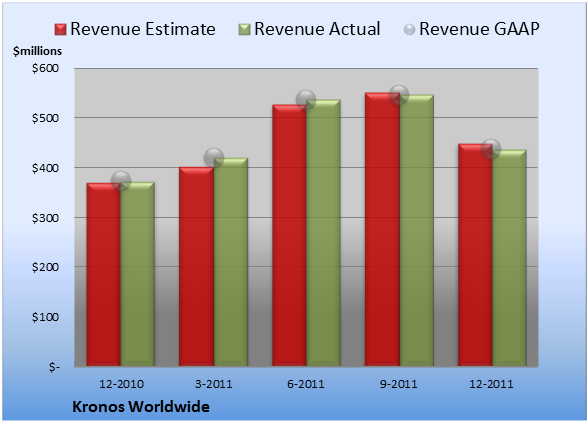The width and height of the screenshot is (588, 422).
Task: Select the 'Revenue Estimate' legend label
Action: [143, 29]
